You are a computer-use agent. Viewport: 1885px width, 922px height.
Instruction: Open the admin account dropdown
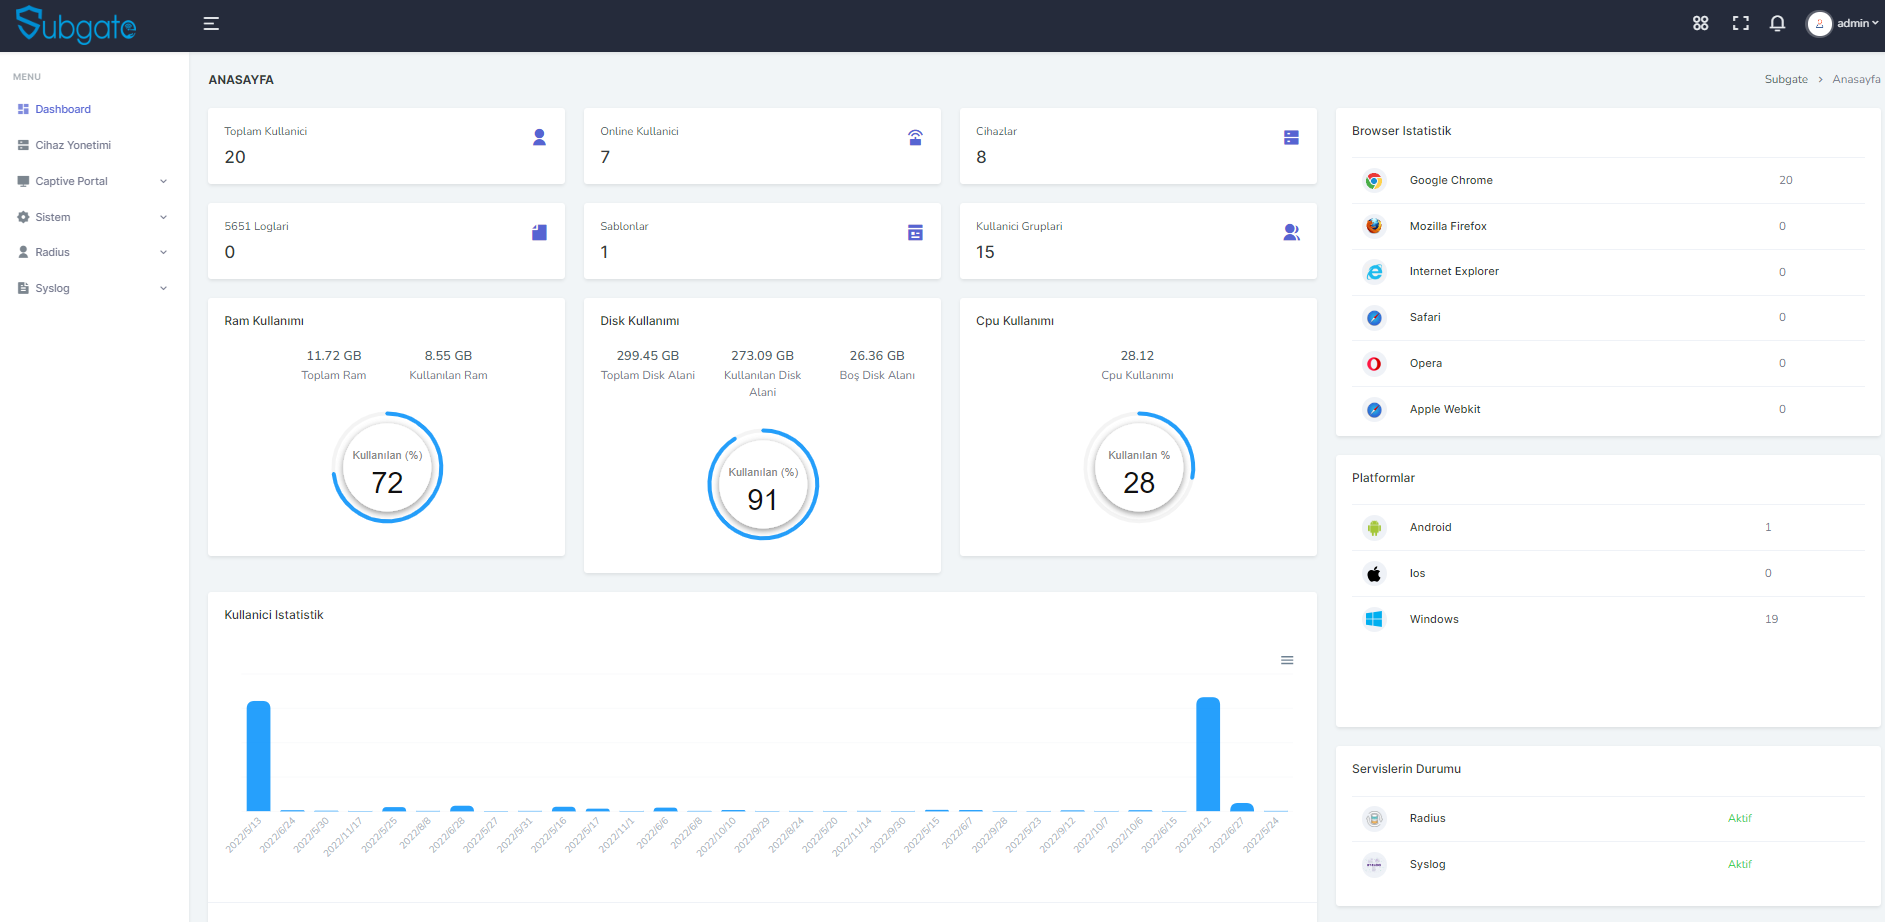coord(1843,23)
